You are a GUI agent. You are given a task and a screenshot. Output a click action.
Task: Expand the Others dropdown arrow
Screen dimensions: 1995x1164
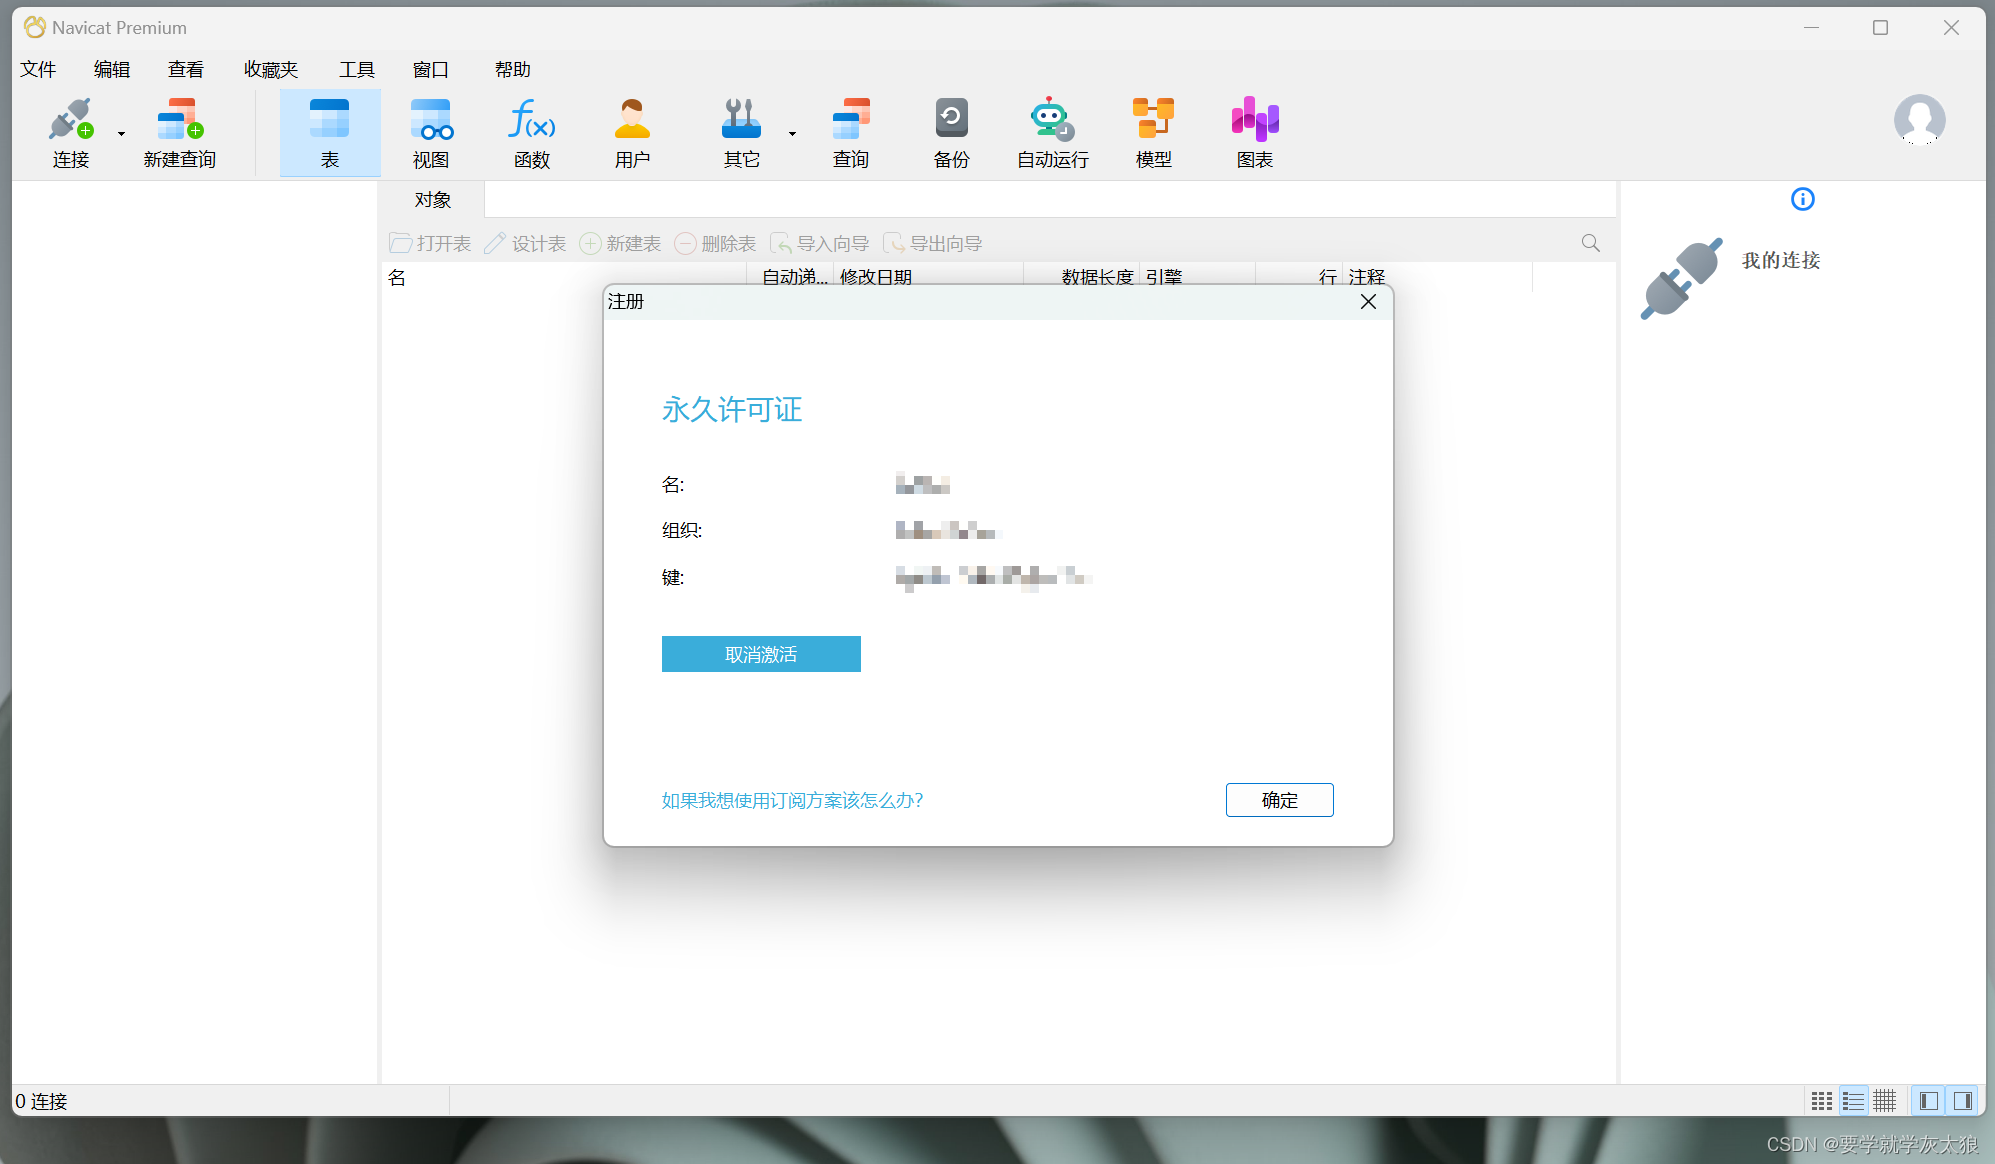point(792,133)
